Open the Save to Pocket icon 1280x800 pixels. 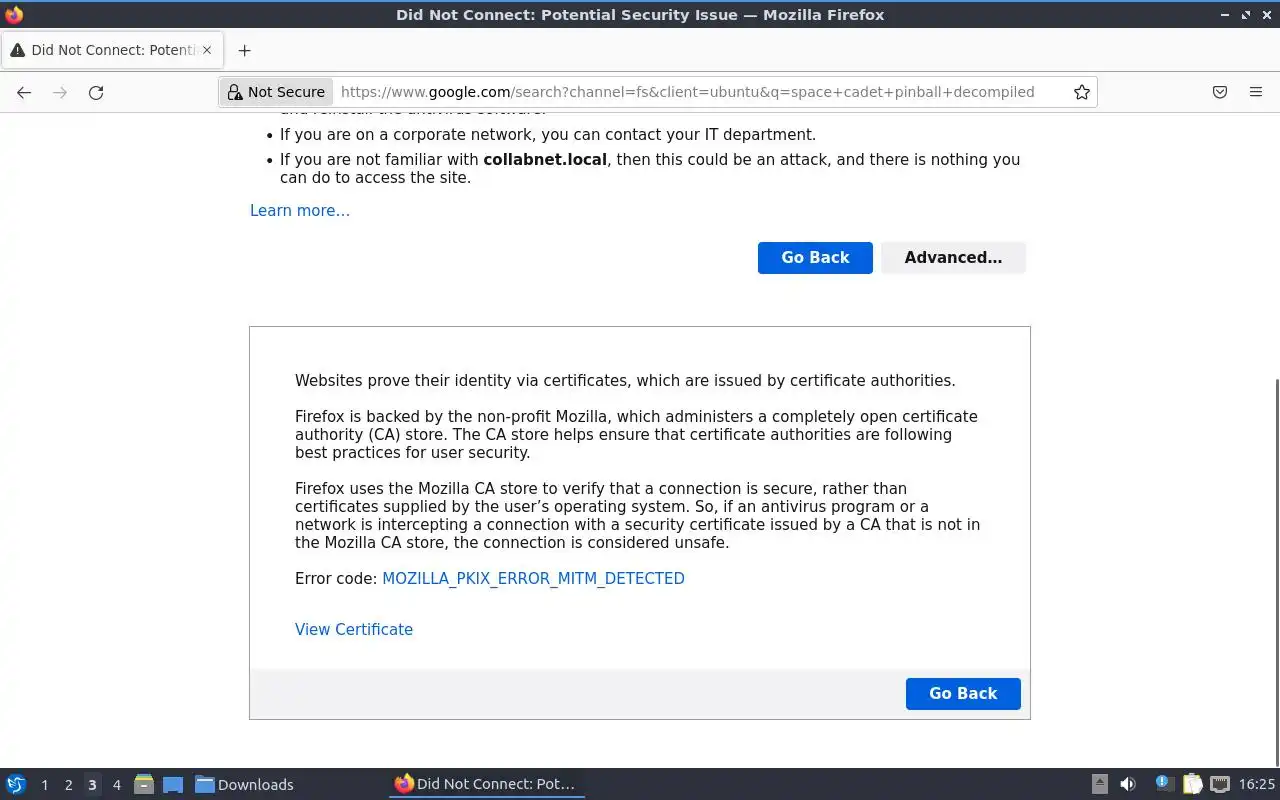[x=1220, y=92]
